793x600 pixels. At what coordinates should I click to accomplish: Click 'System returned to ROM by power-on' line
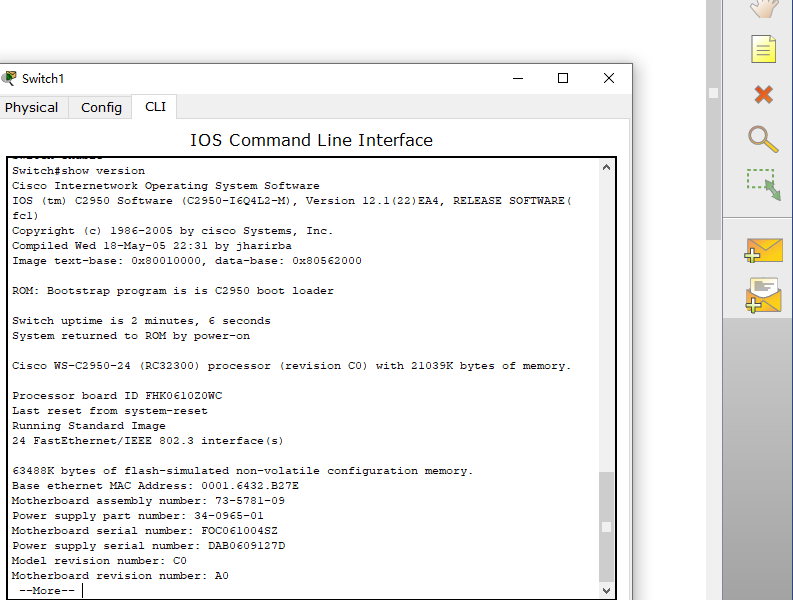(x=131, y=336)
